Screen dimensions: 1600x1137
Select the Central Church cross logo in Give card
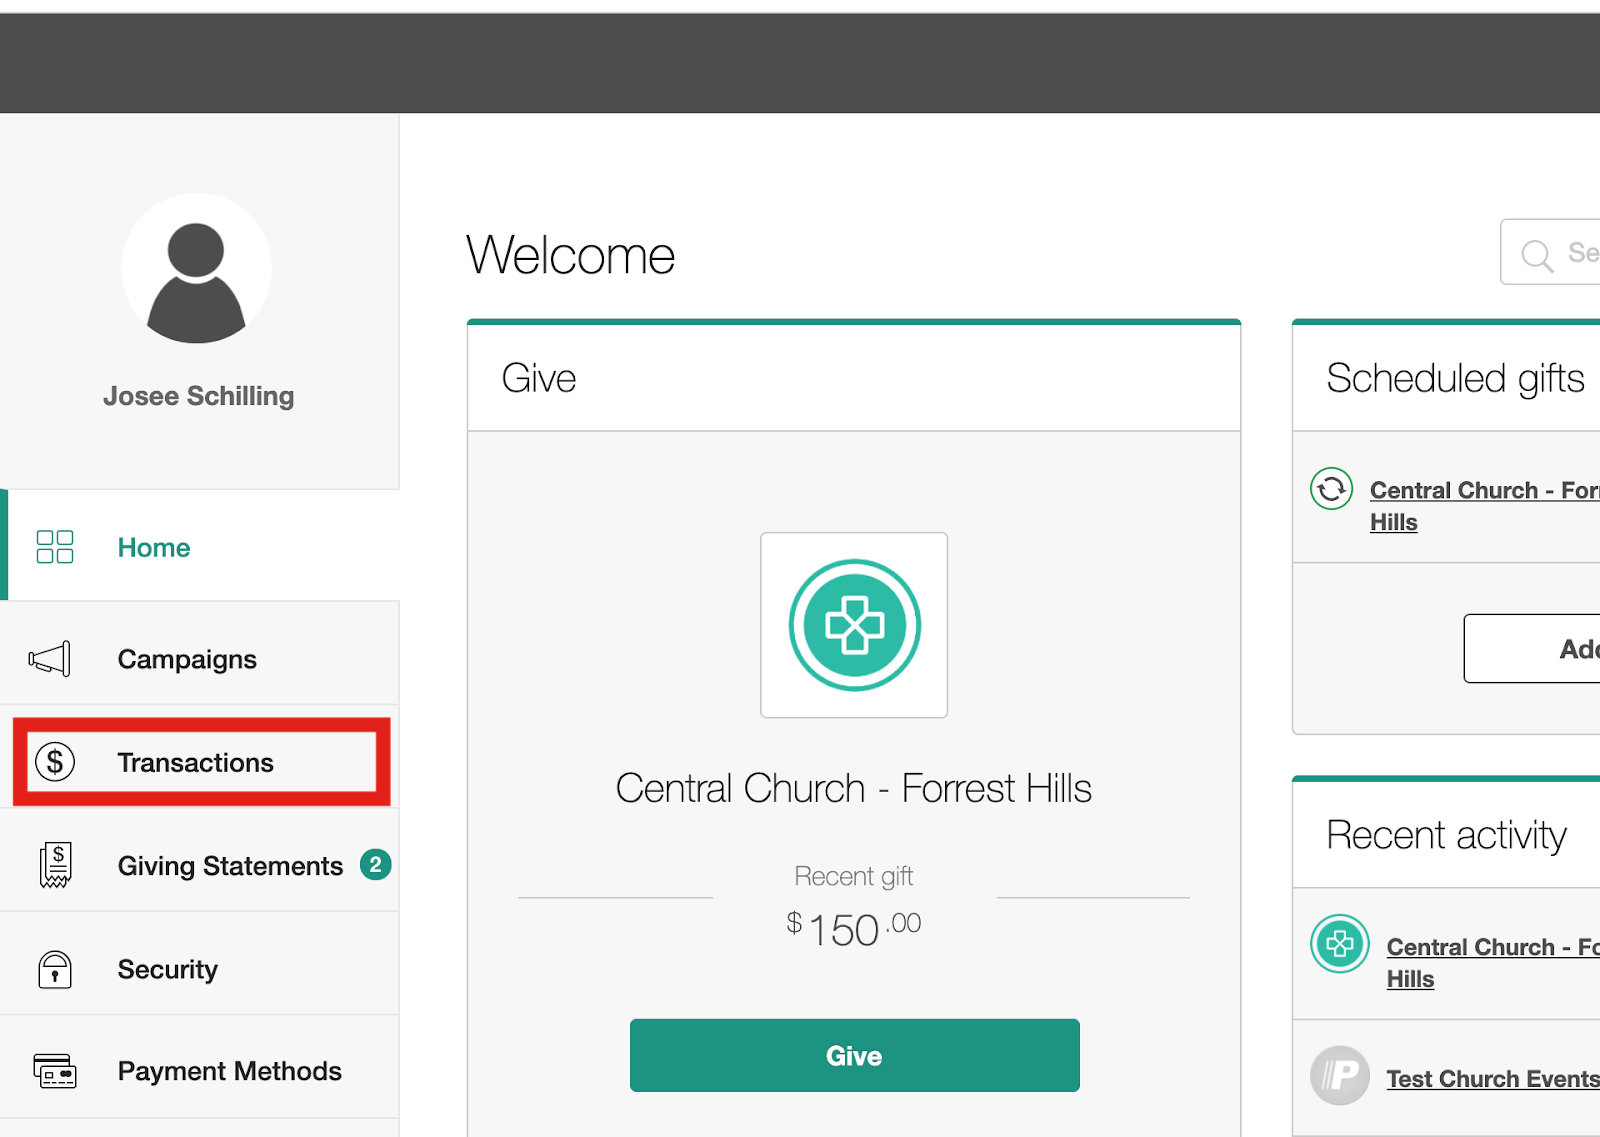tap(853, 625)
